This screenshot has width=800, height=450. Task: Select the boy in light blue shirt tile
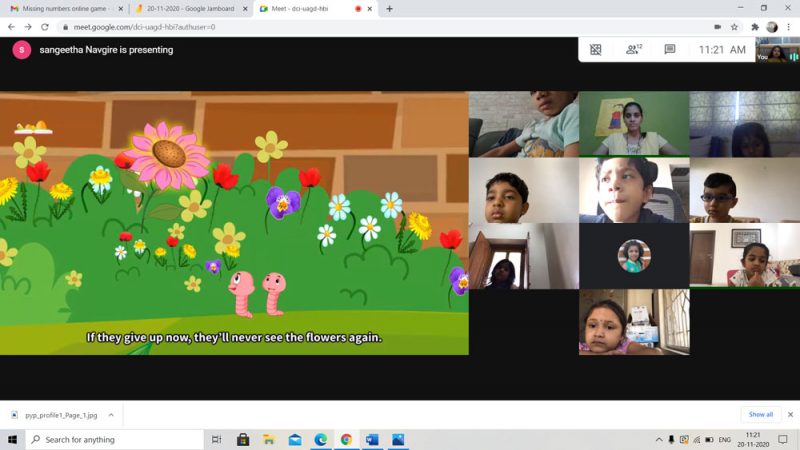point(523,124)
